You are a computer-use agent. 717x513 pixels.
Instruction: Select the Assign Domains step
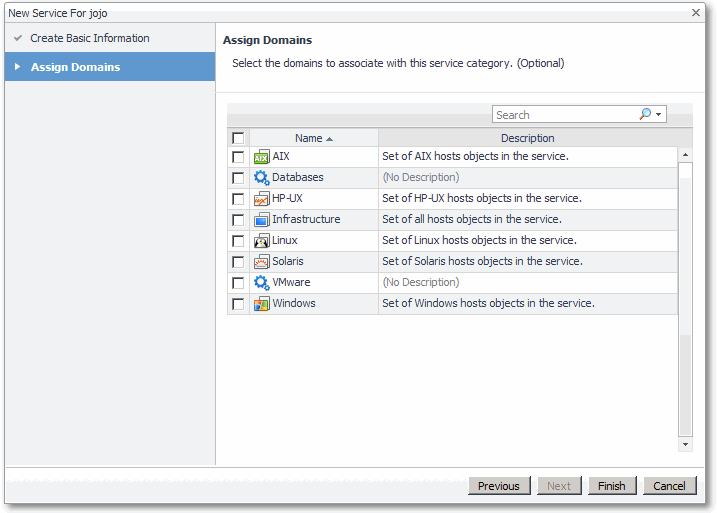[x=75, y=67]
